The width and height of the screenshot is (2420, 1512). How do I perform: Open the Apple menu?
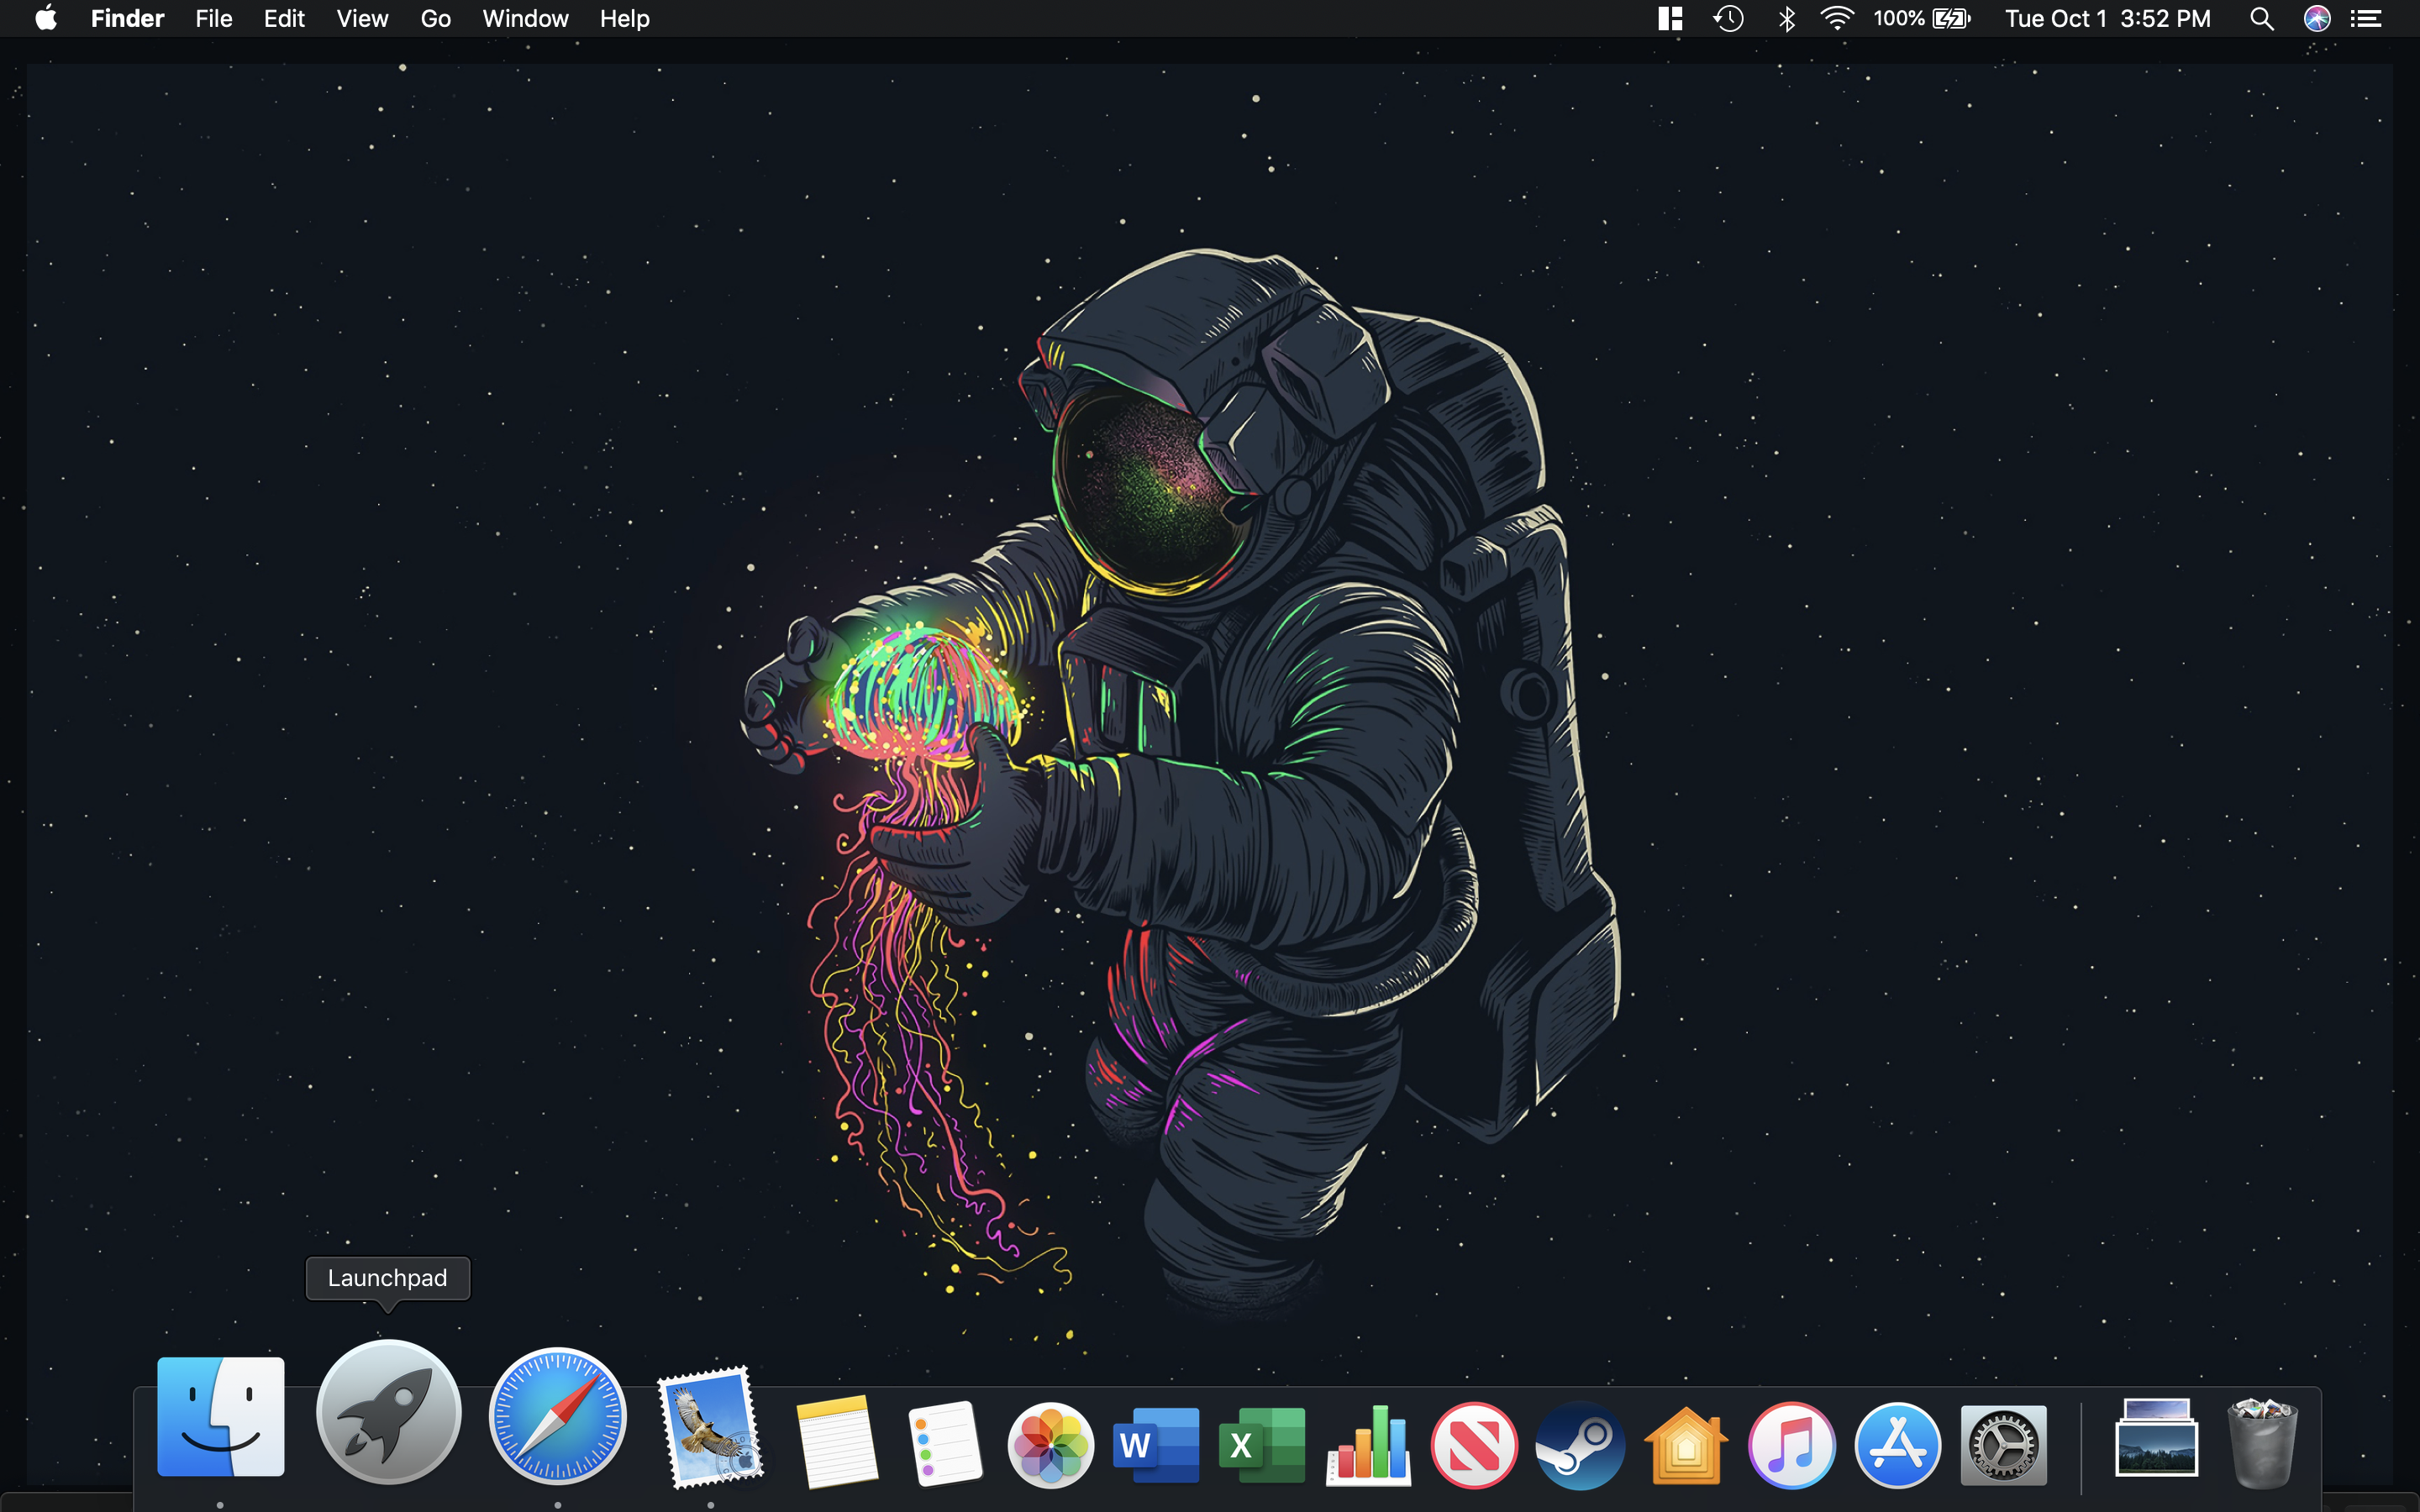46,18
